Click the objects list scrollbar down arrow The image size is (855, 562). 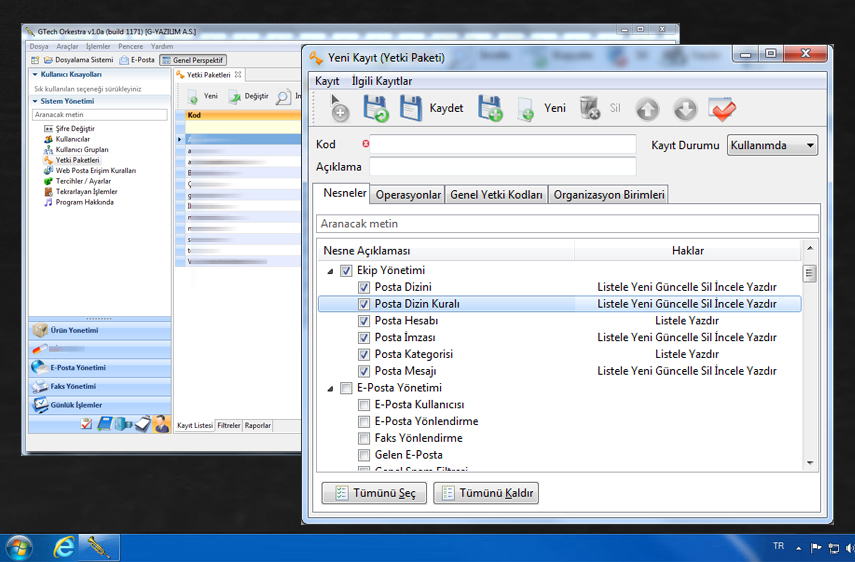coord(810,463)
